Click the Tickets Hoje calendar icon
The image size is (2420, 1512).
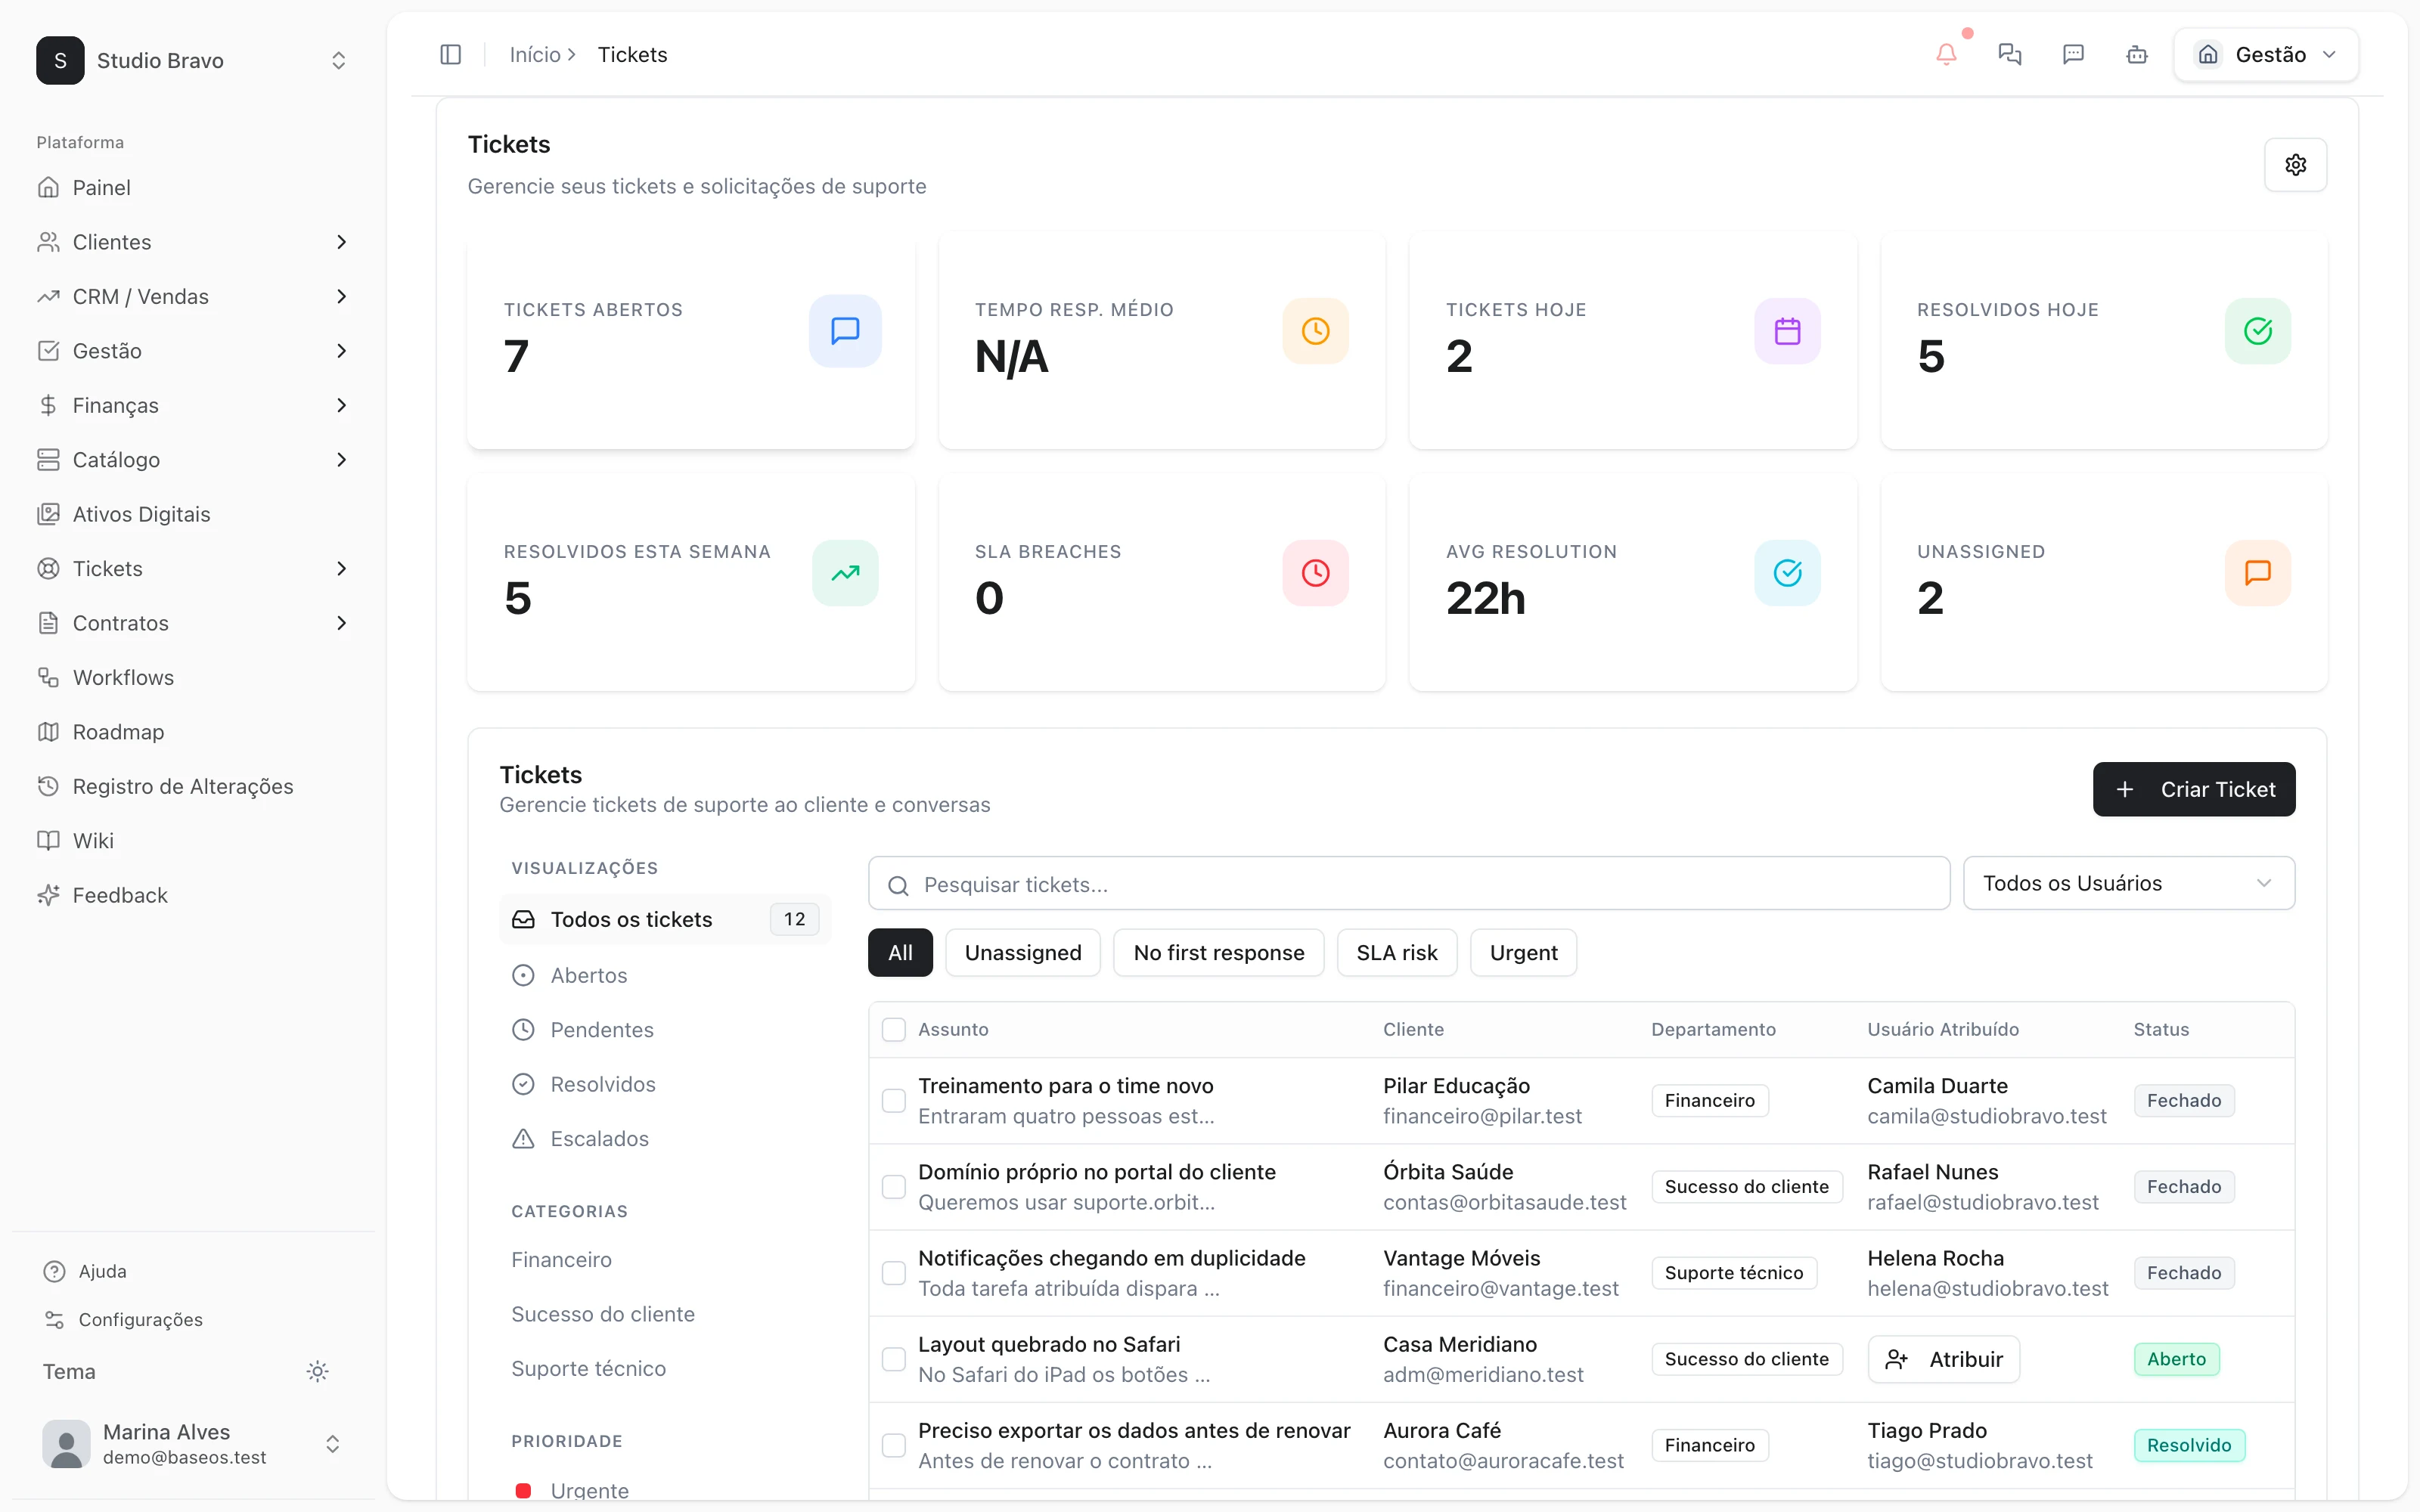tap(1787, 331)
